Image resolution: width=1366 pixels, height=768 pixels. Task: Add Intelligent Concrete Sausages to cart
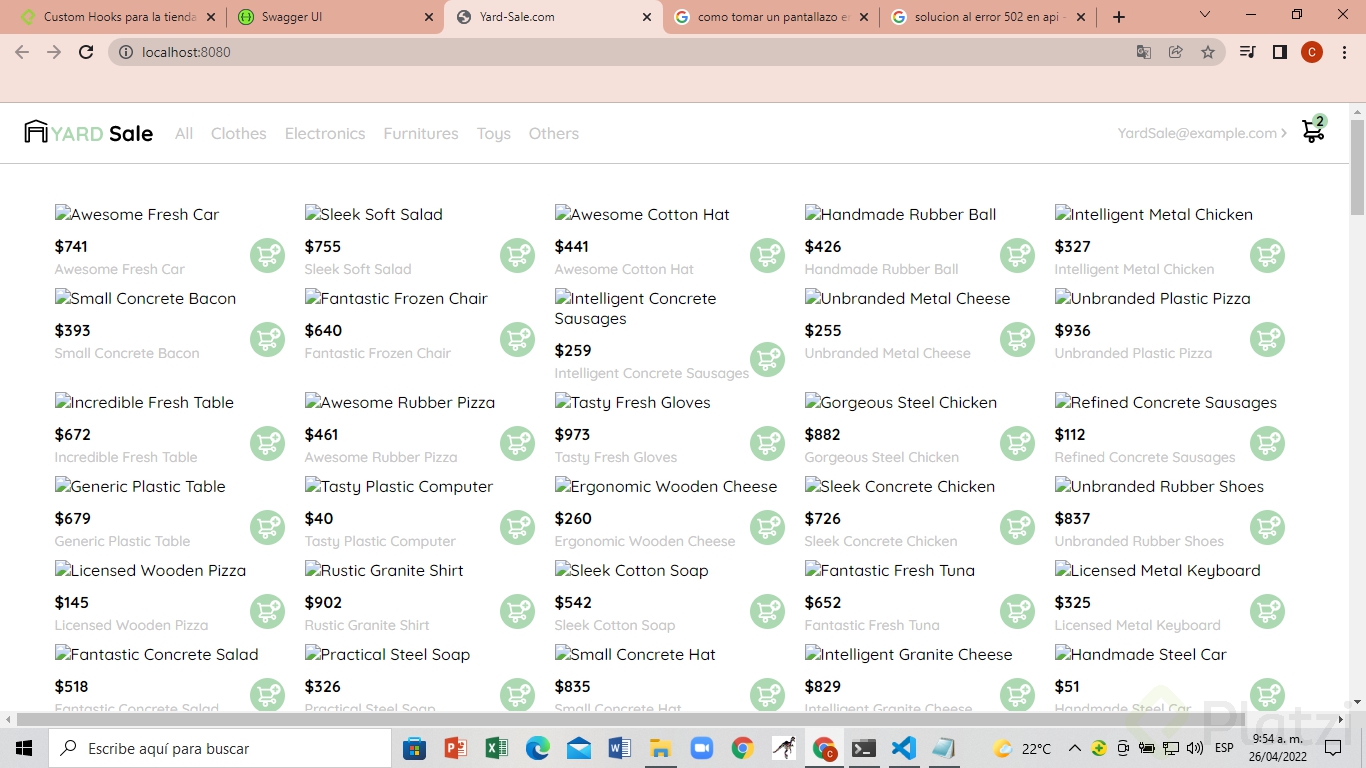pyautogui.click(x=767, y=360)
